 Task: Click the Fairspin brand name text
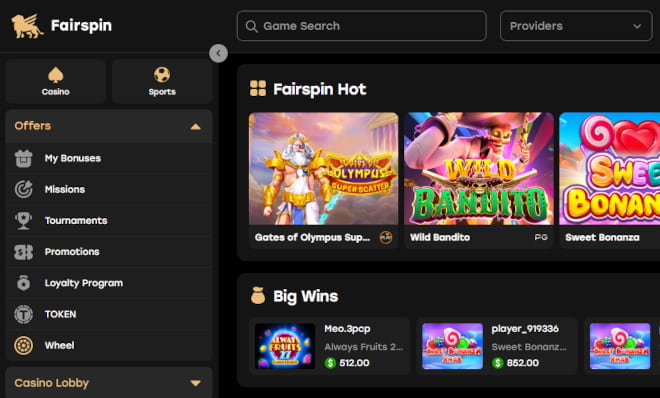81,26
